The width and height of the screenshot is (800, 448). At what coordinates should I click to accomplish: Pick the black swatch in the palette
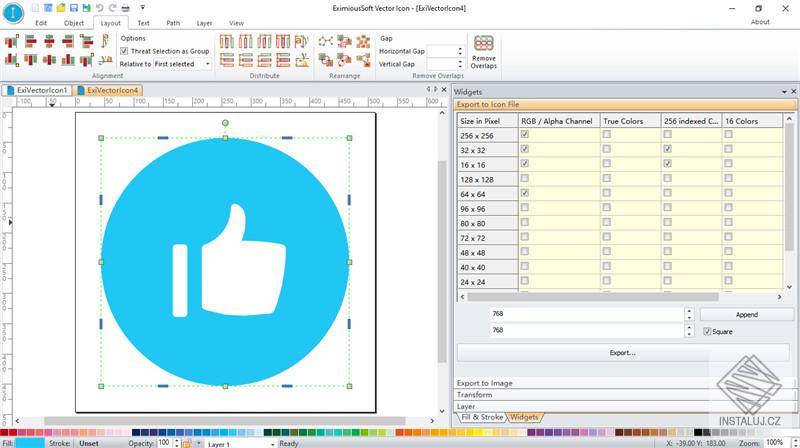pos(698,432)
